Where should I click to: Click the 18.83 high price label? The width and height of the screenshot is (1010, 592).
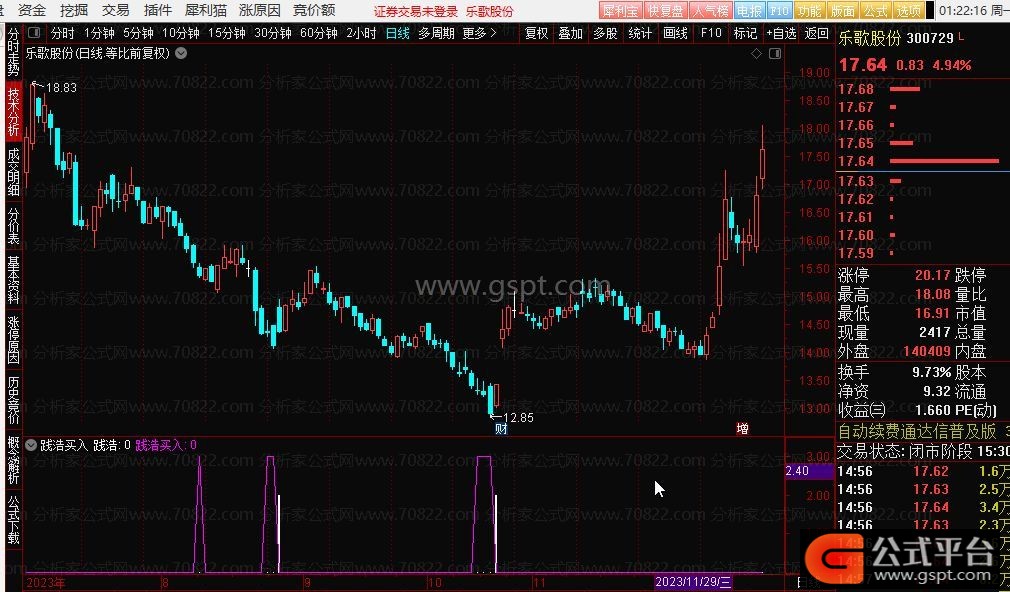click(62, 88)
